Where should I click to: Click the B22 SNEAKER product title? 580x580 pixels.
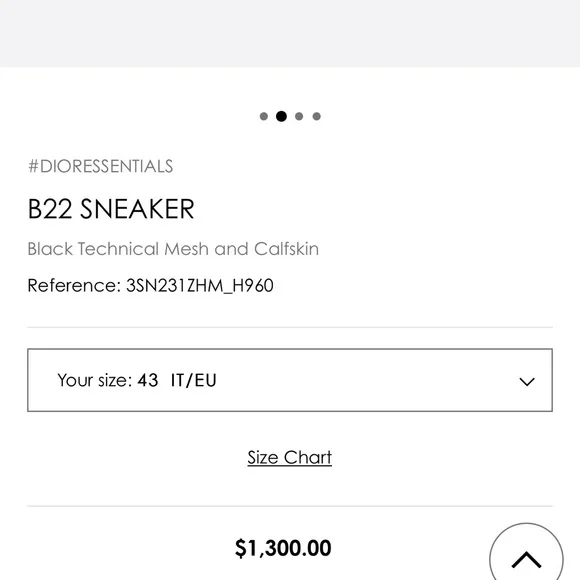coord(111,209)
